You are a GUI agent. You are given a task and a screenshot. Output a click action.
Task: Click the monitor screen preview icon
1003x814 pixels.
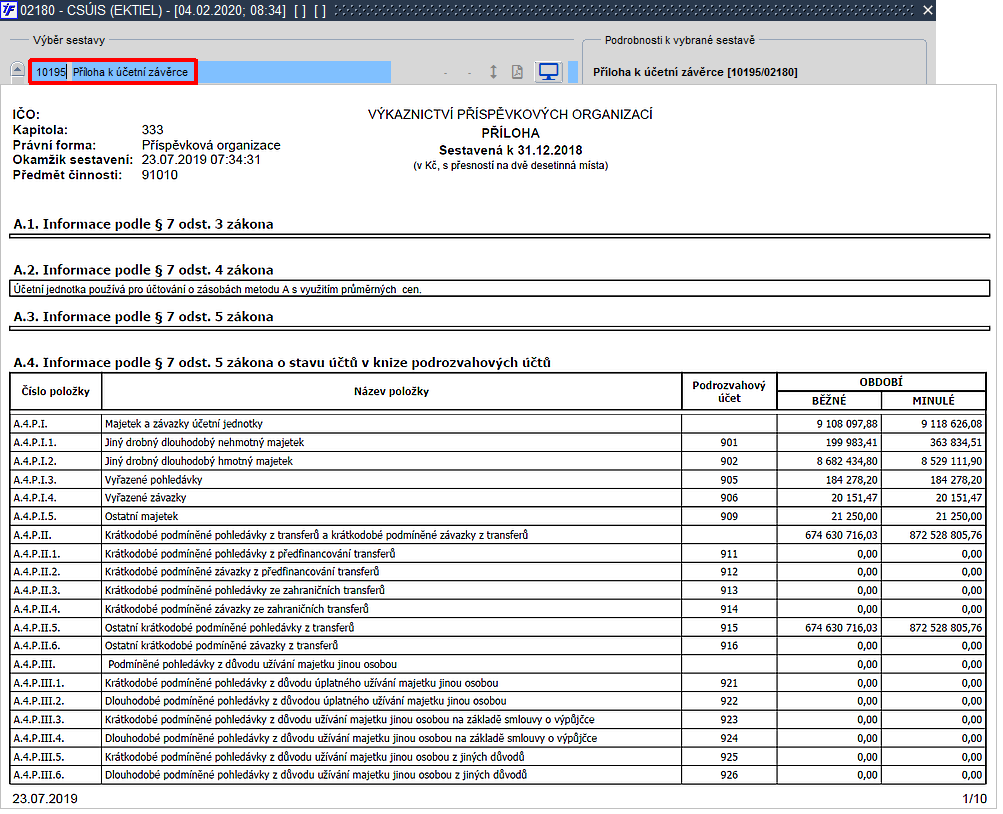pyautogui.click(x=548, y=72)
